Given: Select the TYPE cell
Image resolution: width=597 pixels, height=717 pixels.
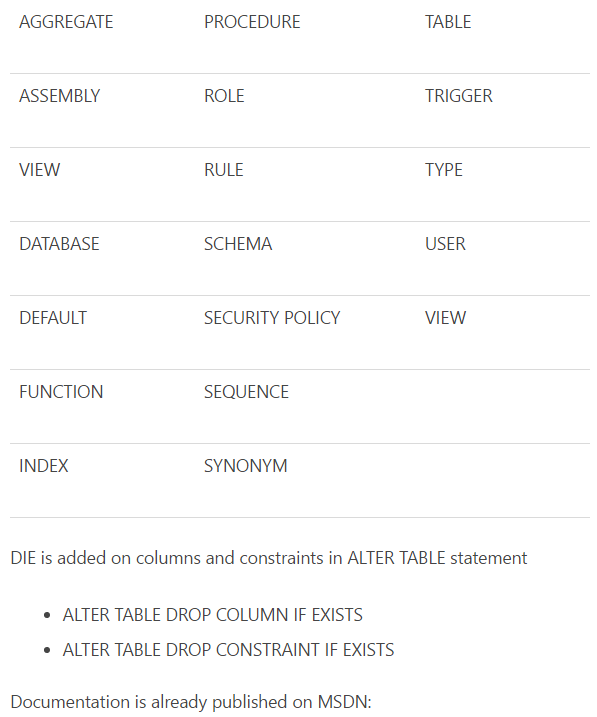Looking at the screenshot, I should click(x=444, y=170).
